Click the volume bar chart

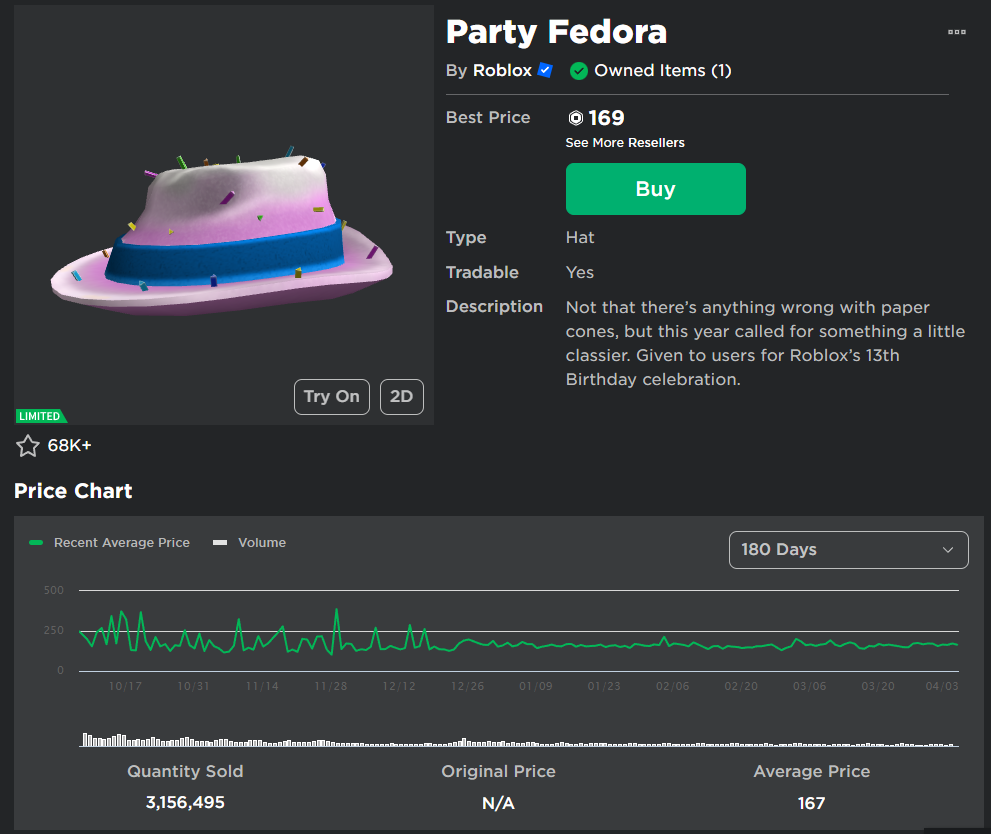click(519, 740)
